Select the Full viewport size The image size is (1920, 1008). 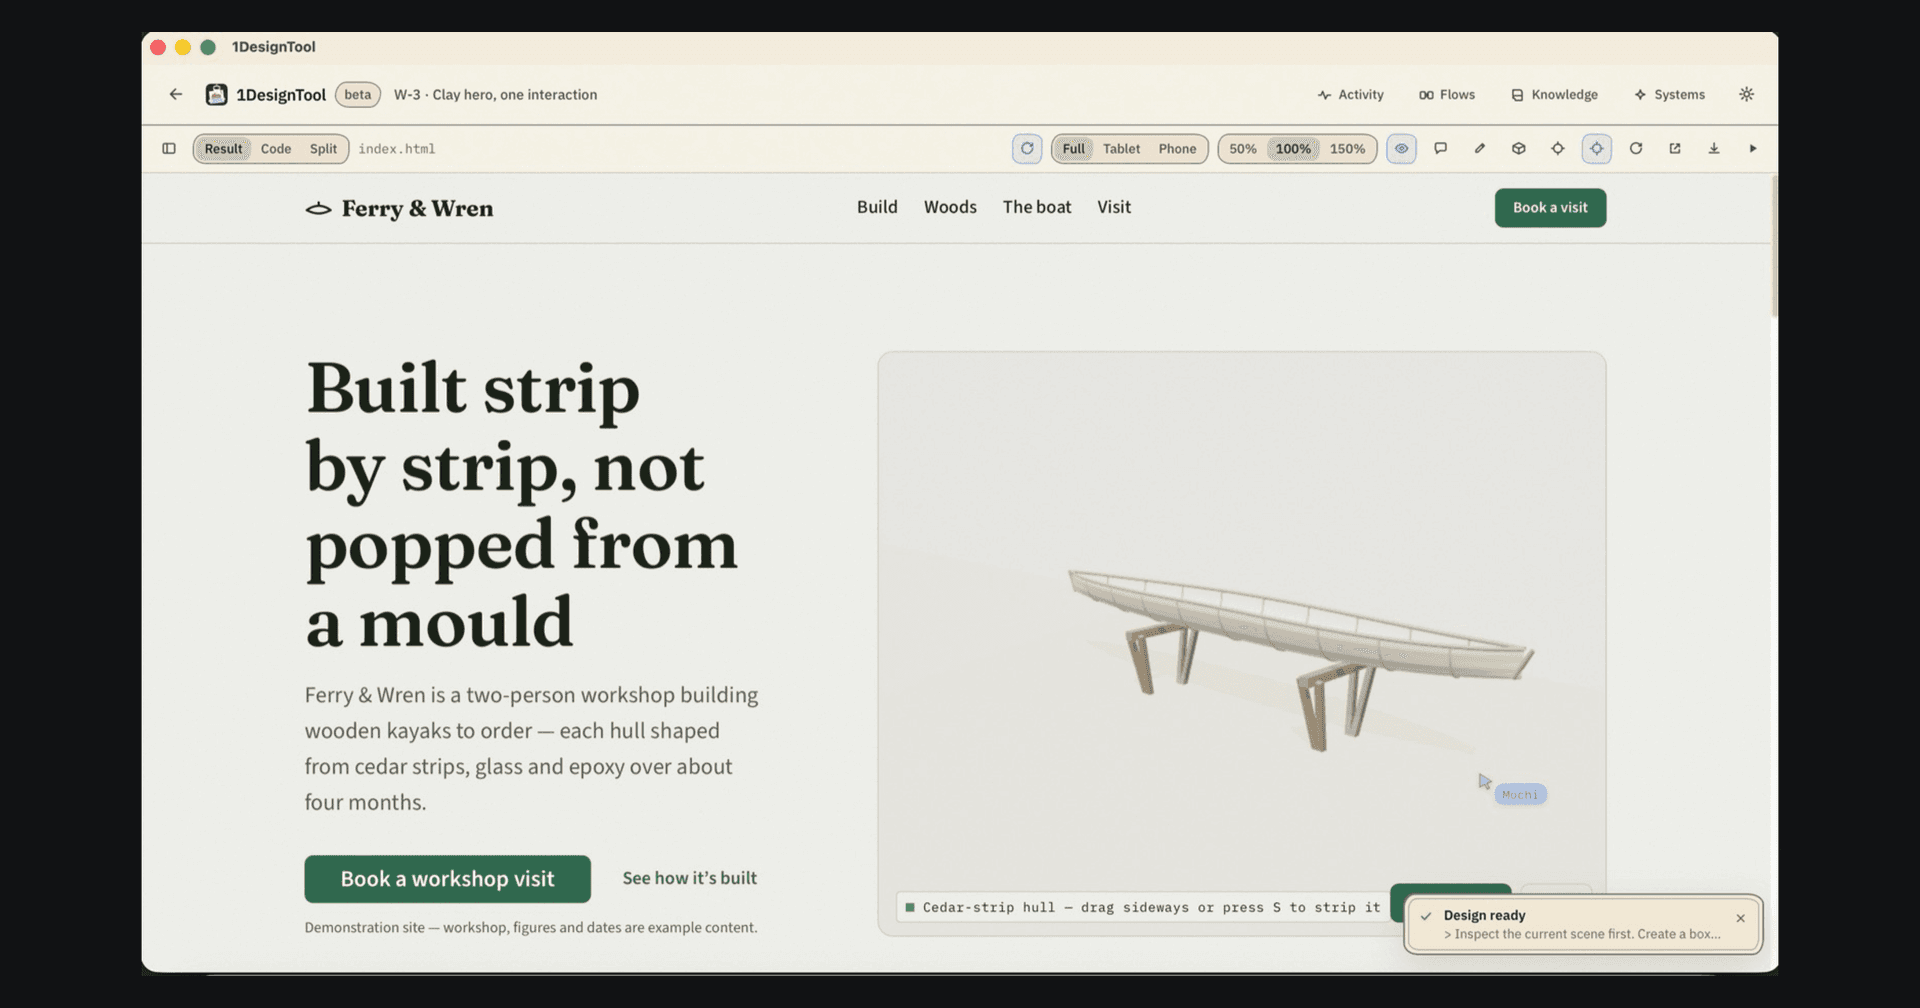click(x=1073, y=149)
